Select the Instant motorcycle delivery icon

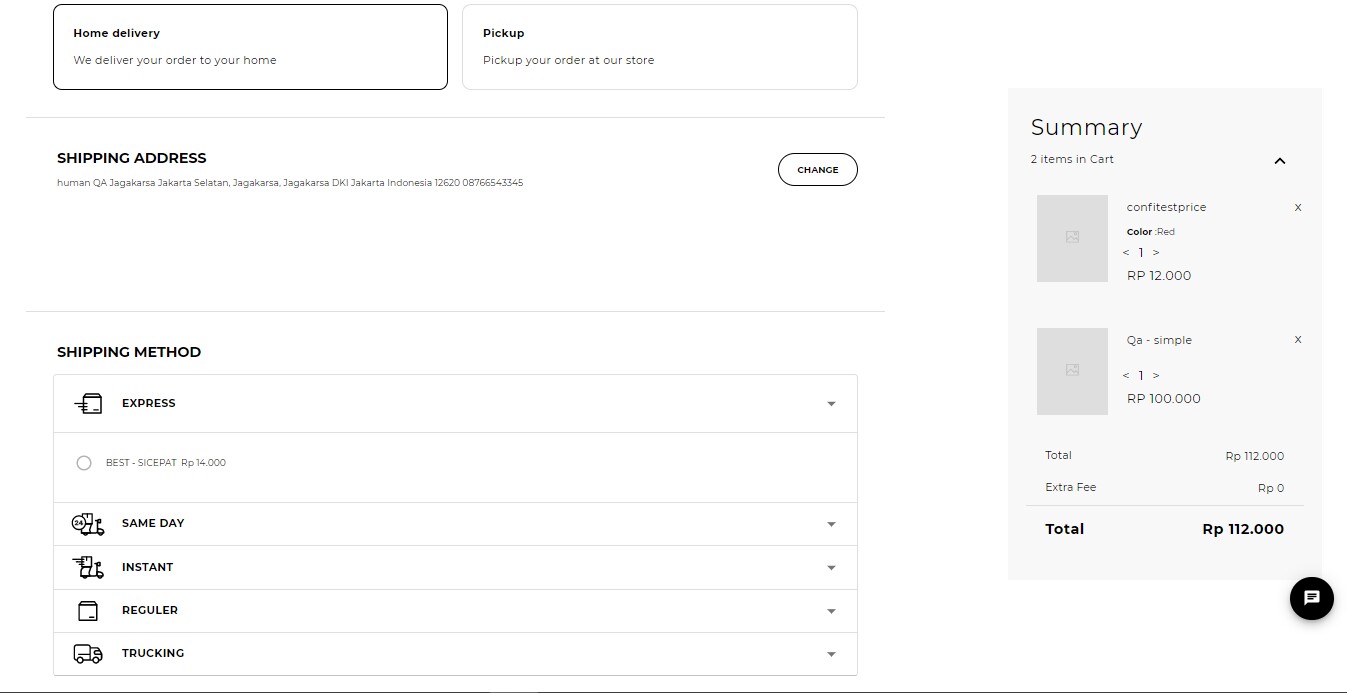coord(87,567)
